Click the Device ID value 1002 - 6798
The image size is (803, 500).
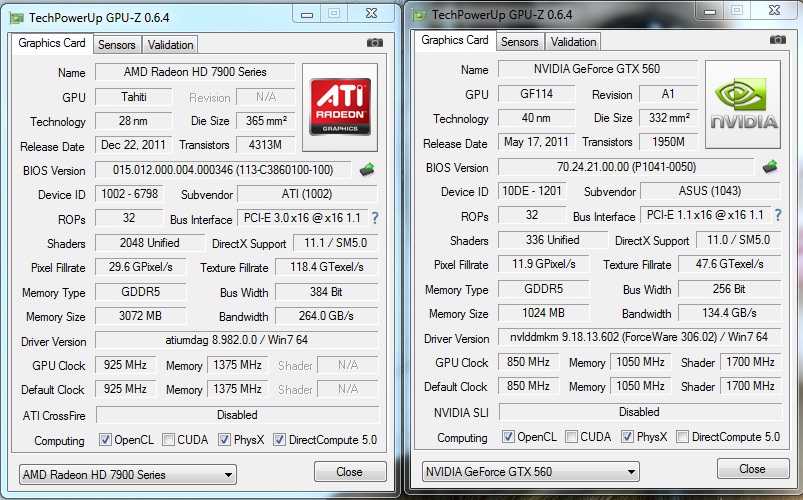129,194
